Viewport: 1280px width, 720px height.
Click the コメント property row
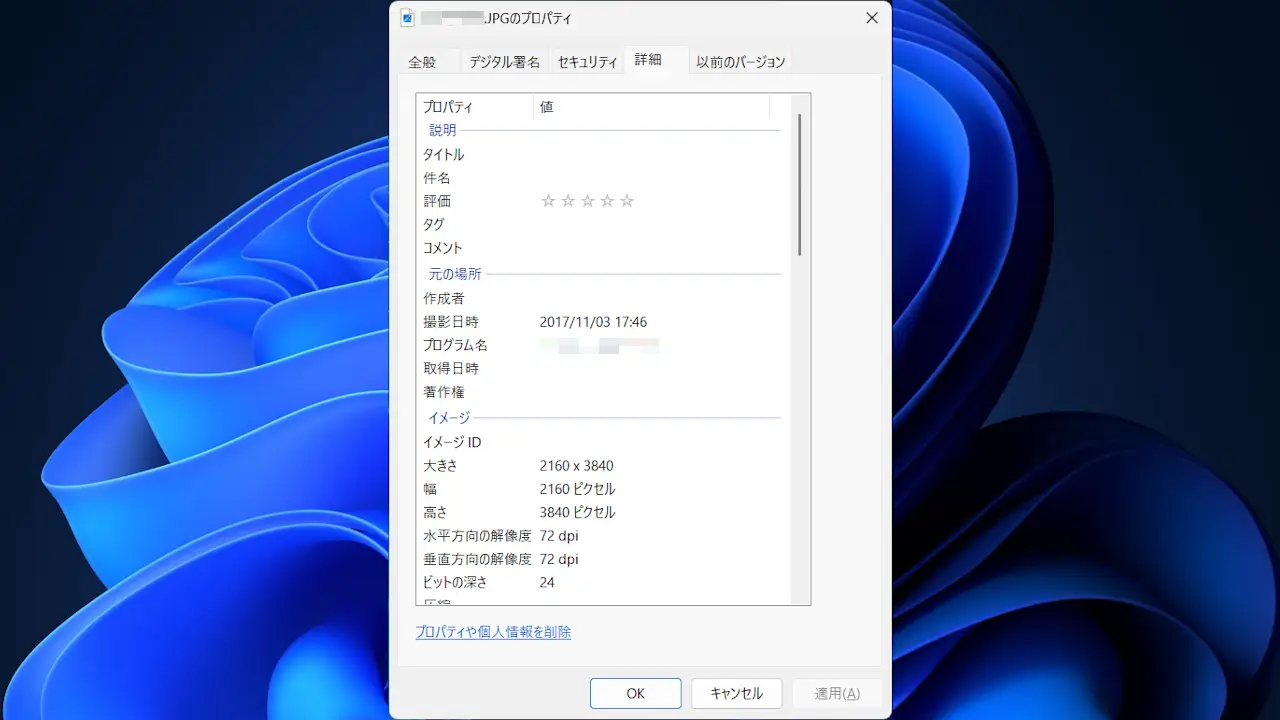(x=443, y=248)
